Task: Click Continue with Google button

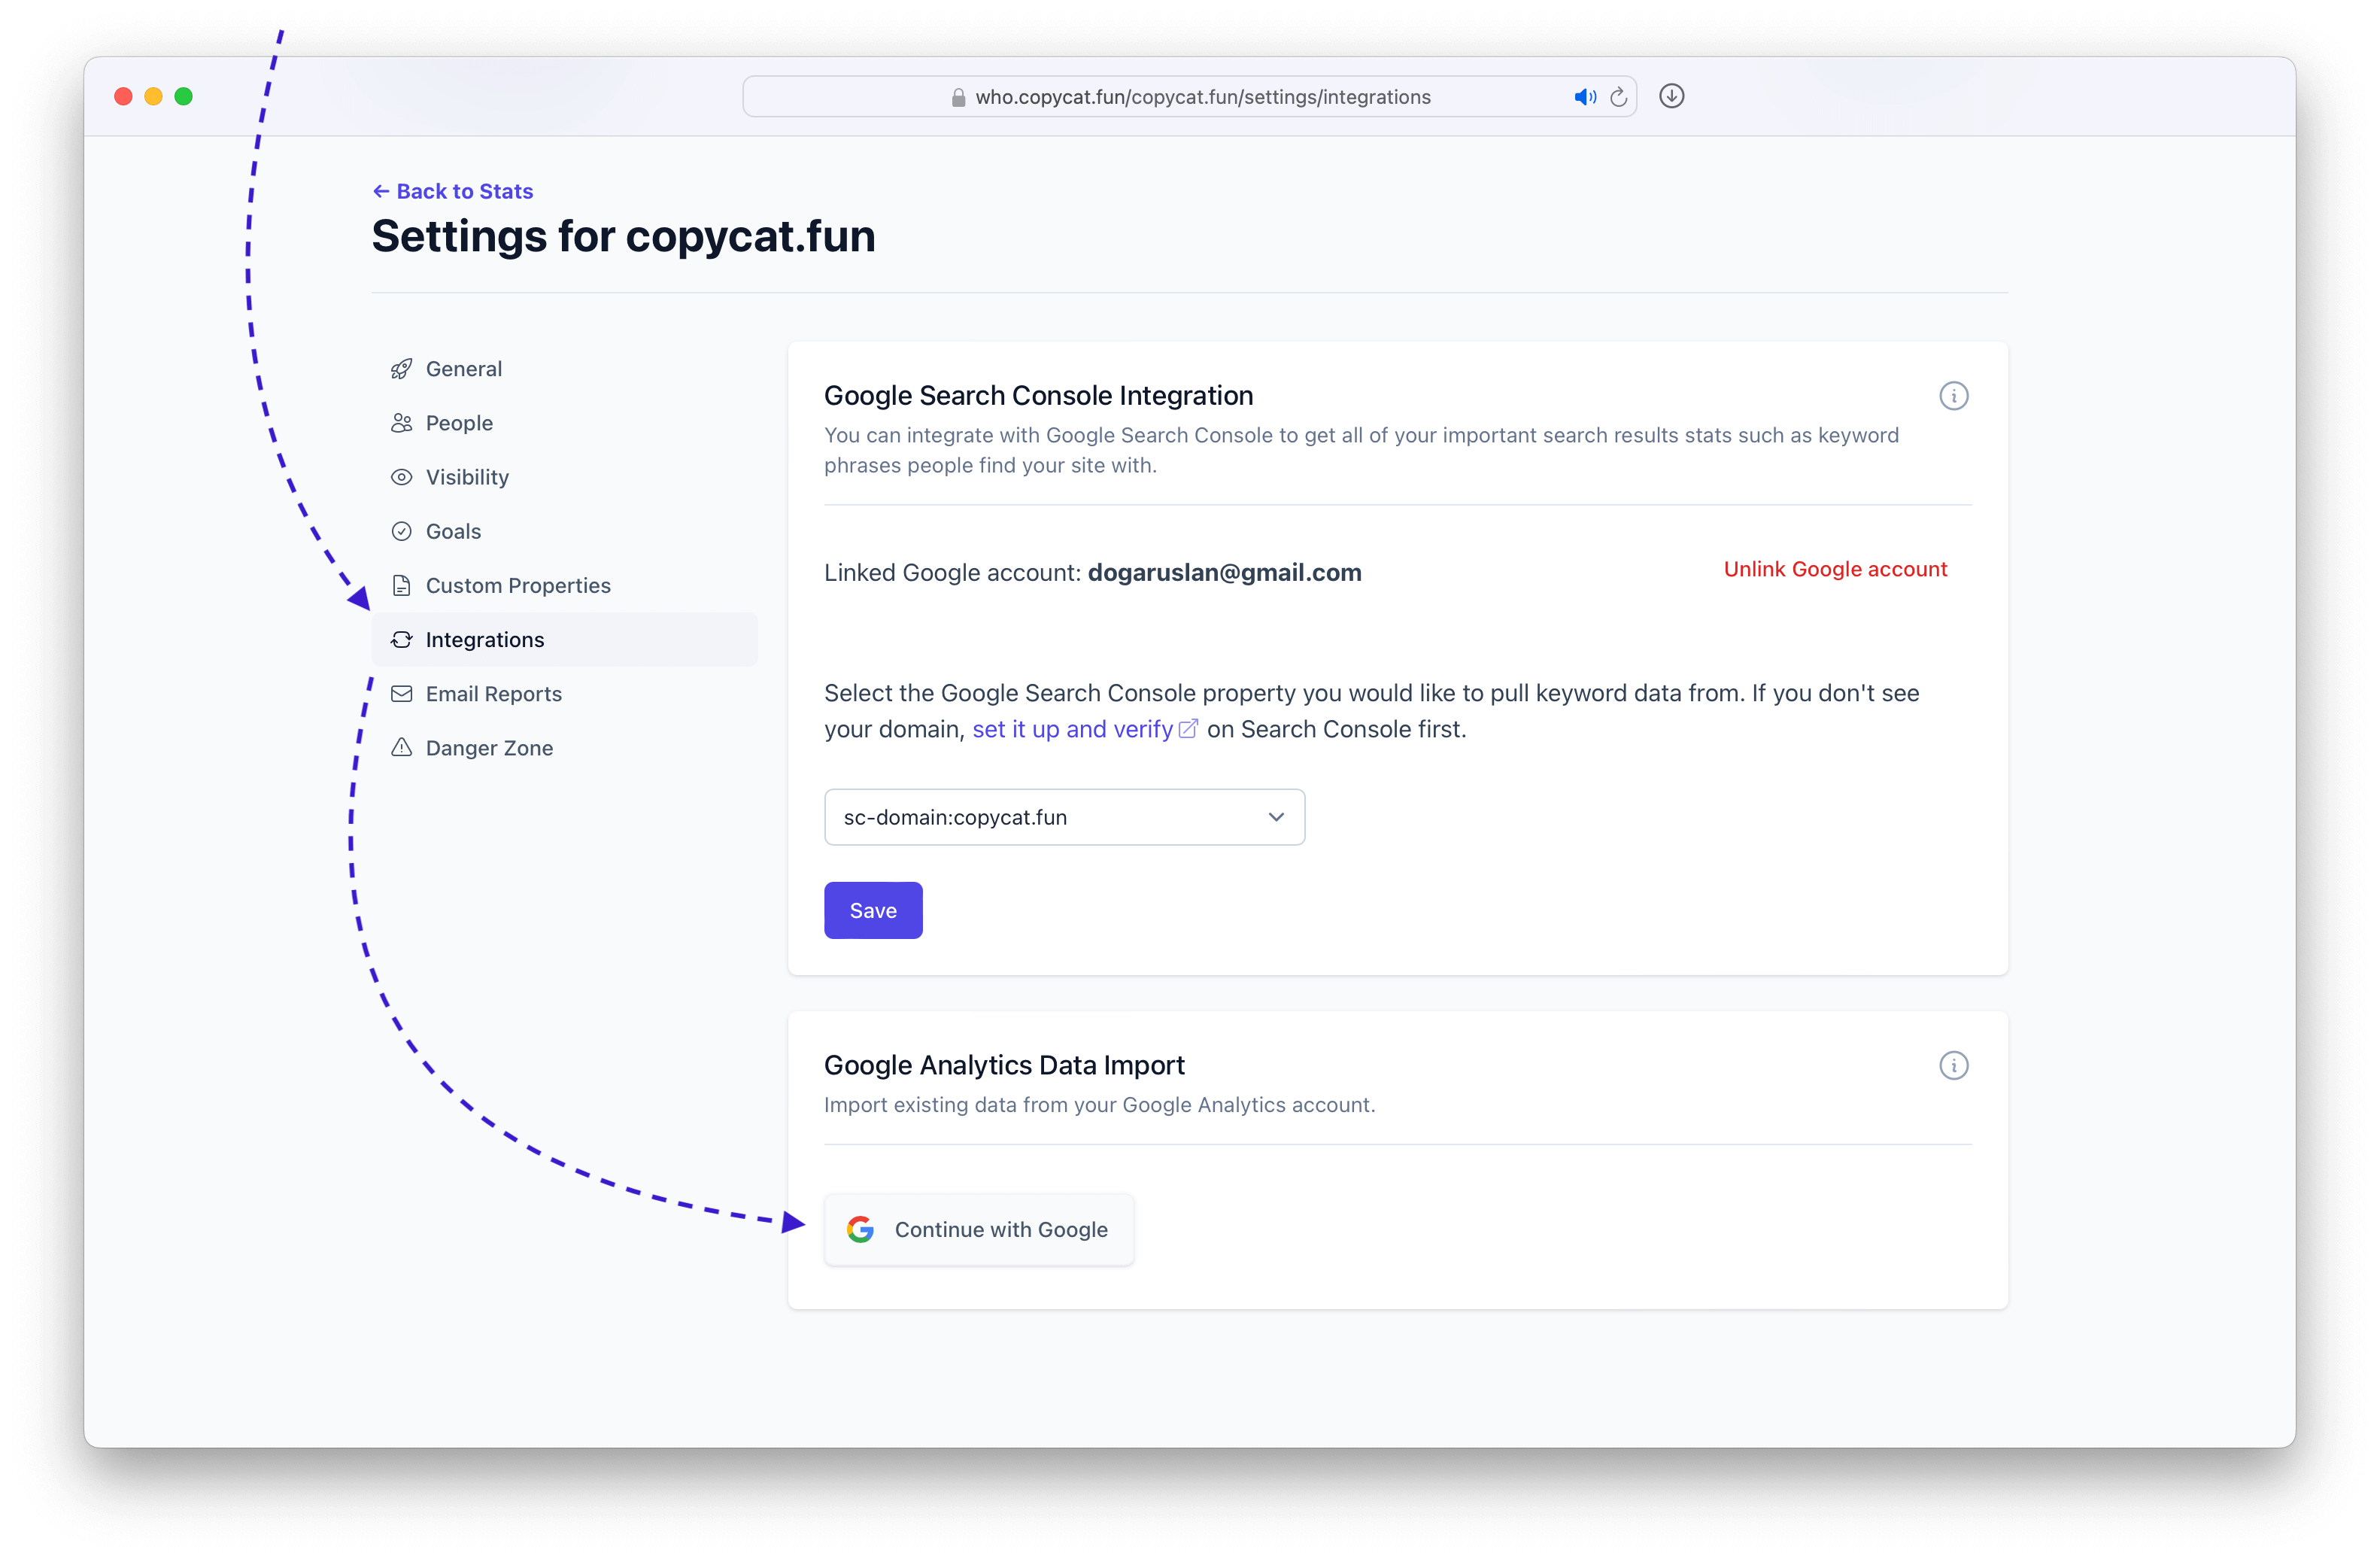Action: click(x=979, y=1229)
